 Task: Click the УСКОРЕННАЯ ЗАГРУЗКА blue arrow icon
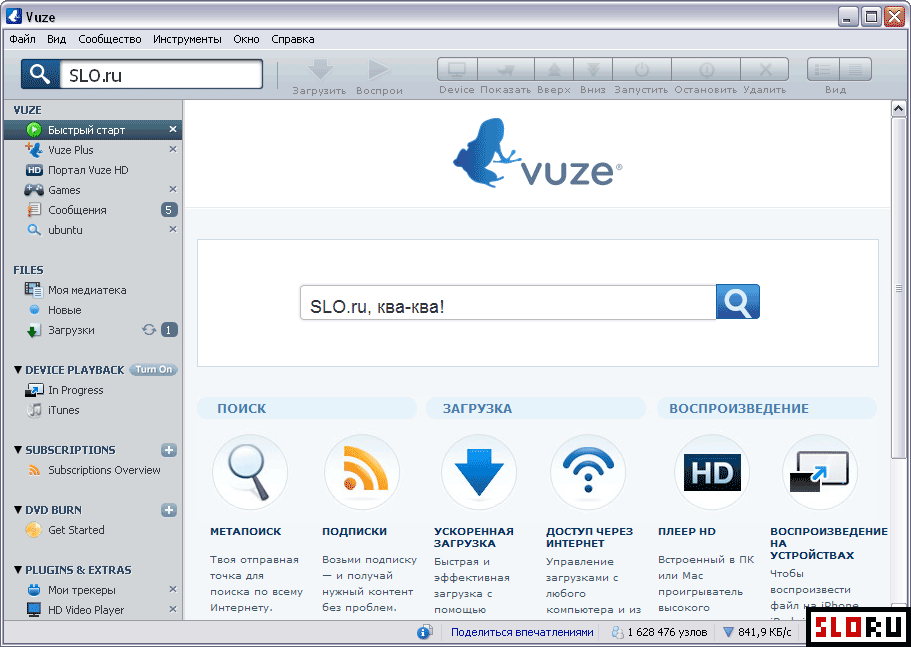coord(479,472)
